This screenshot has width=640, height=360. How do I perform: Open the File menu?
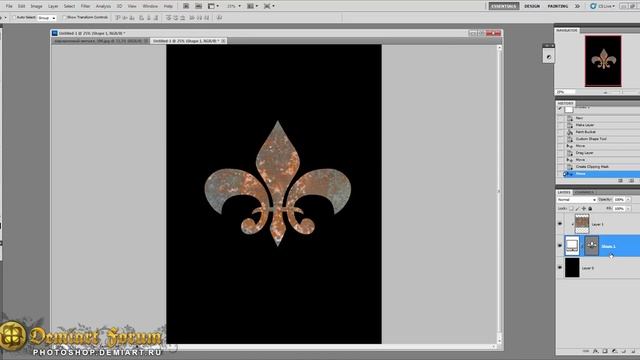(9, 6)
